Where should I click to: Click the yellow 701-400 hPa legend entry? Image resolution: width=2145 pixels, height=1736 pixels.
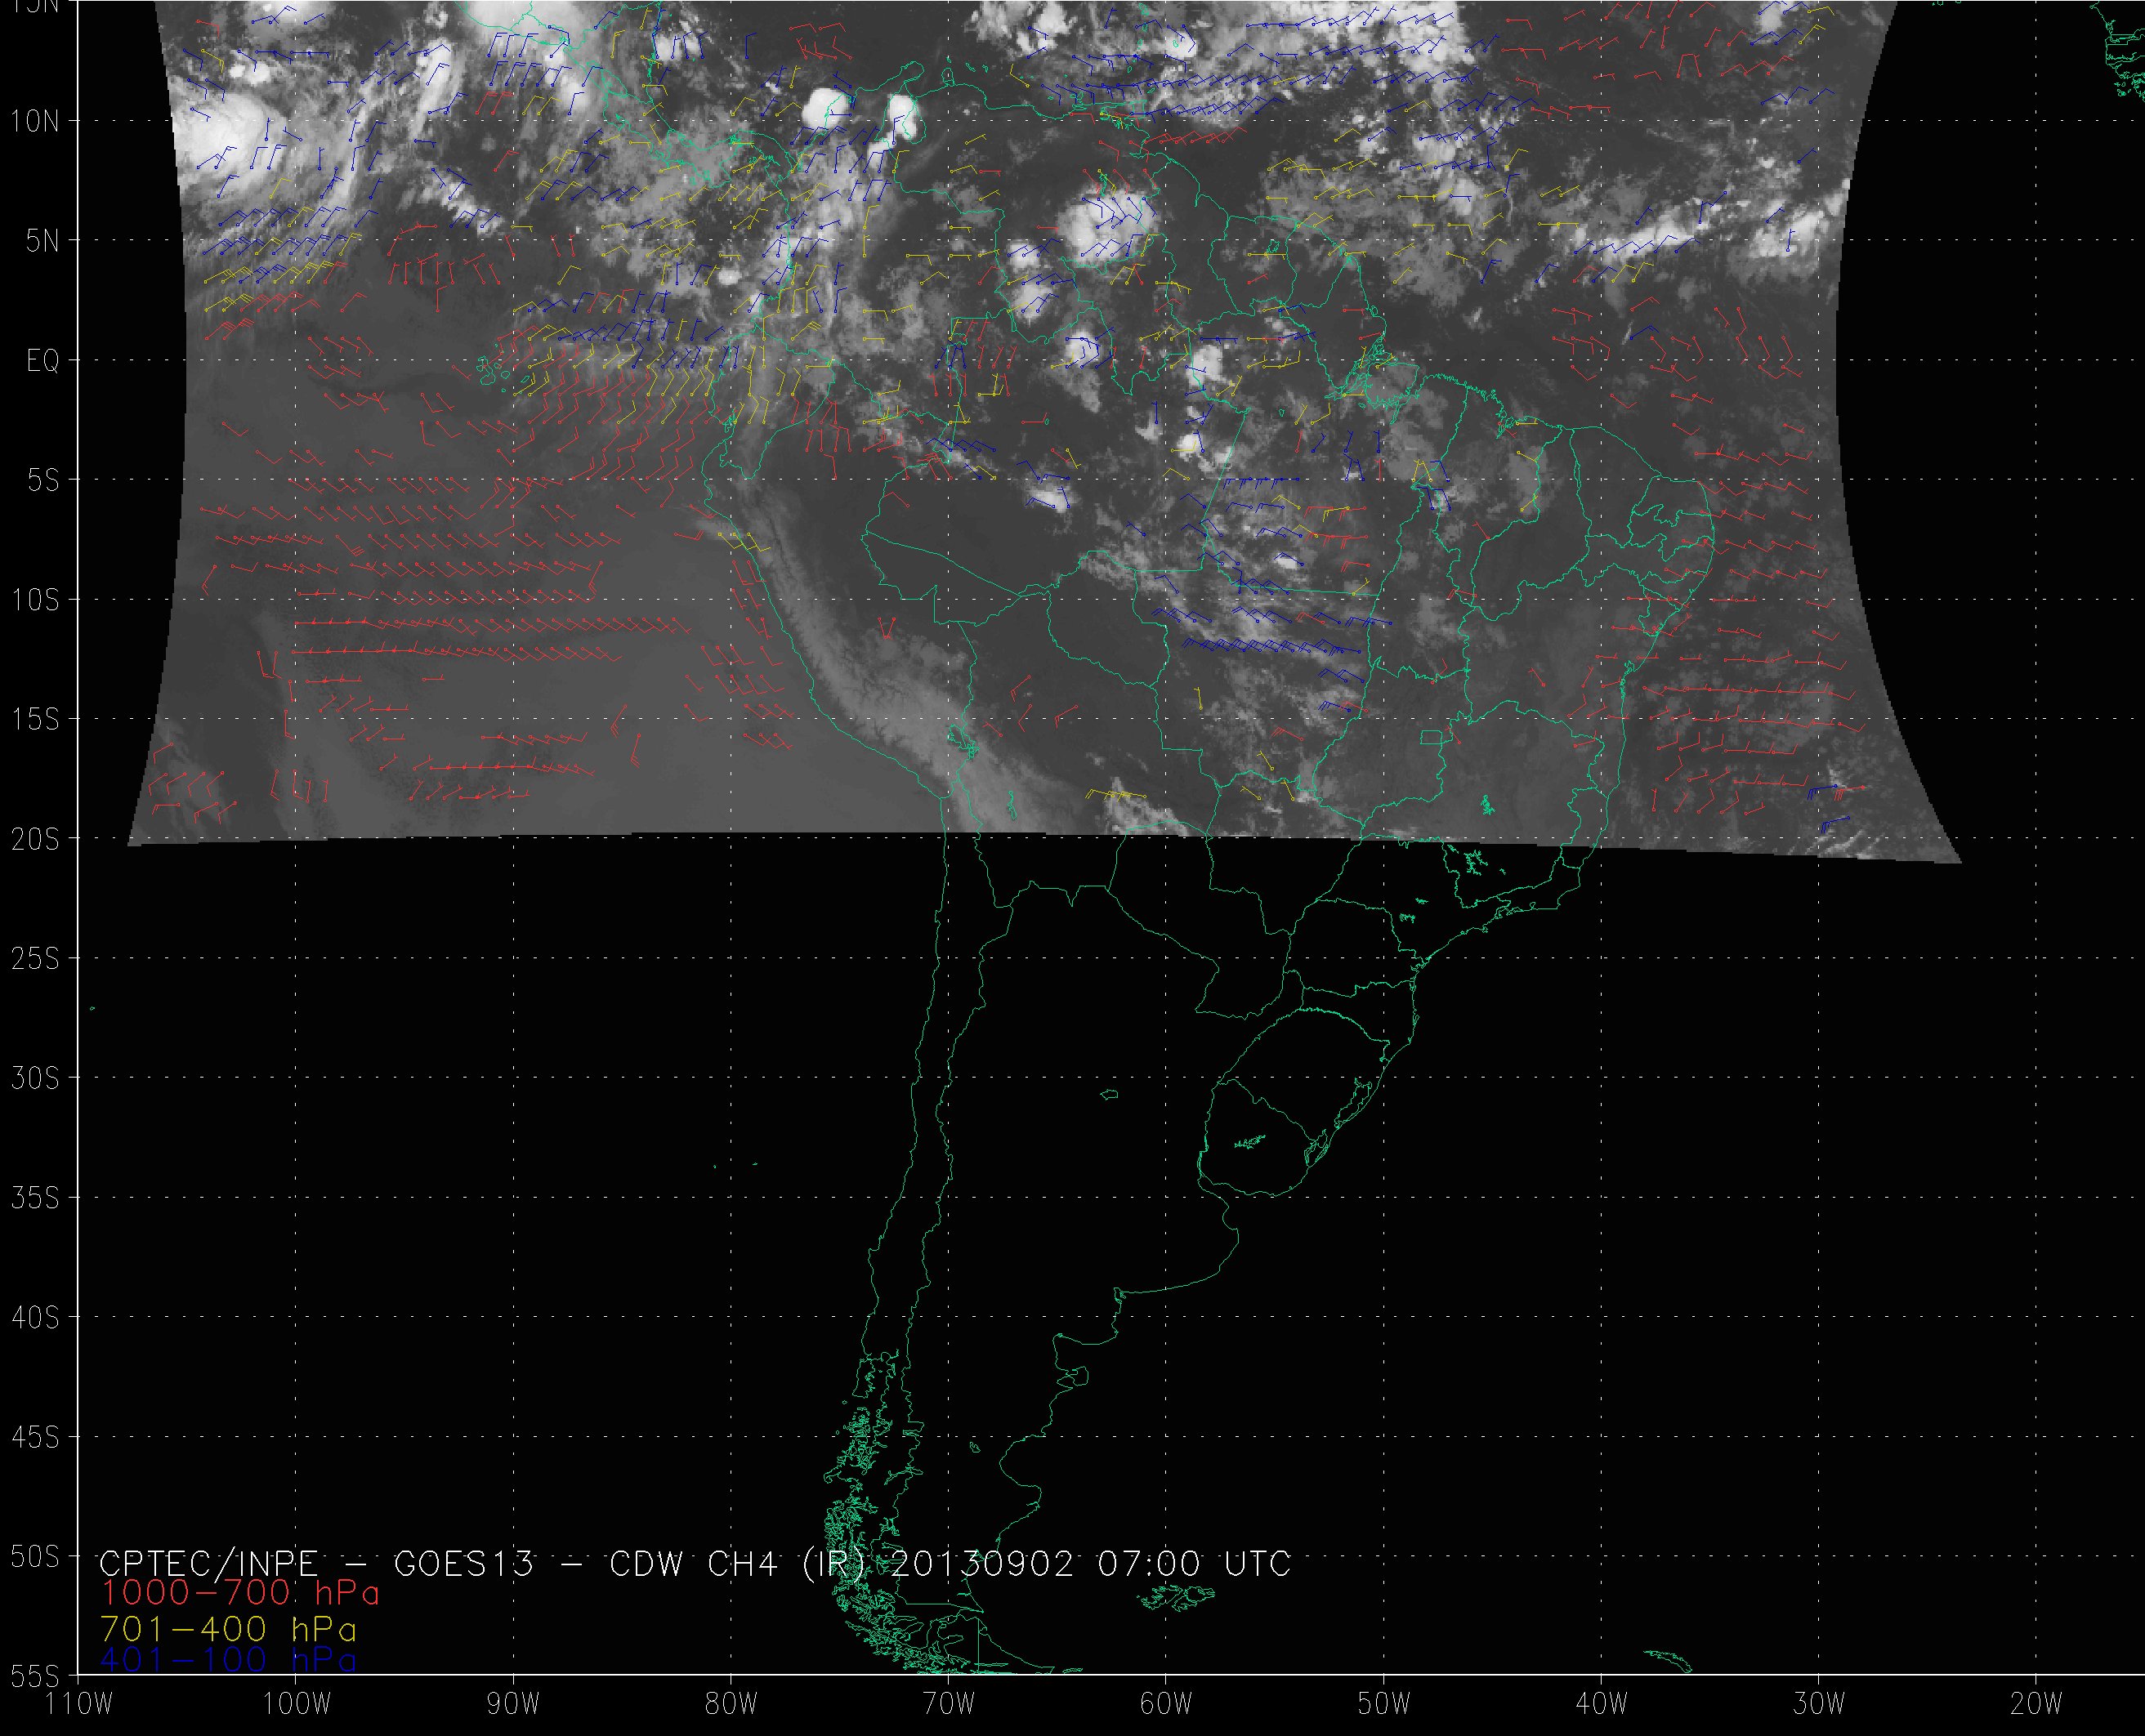(228, 1629)
